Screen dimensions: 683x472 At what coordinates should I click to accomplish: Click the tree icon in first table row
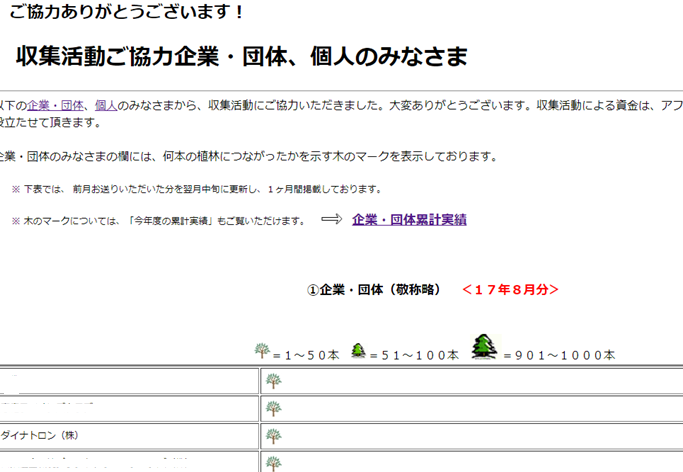273,381
